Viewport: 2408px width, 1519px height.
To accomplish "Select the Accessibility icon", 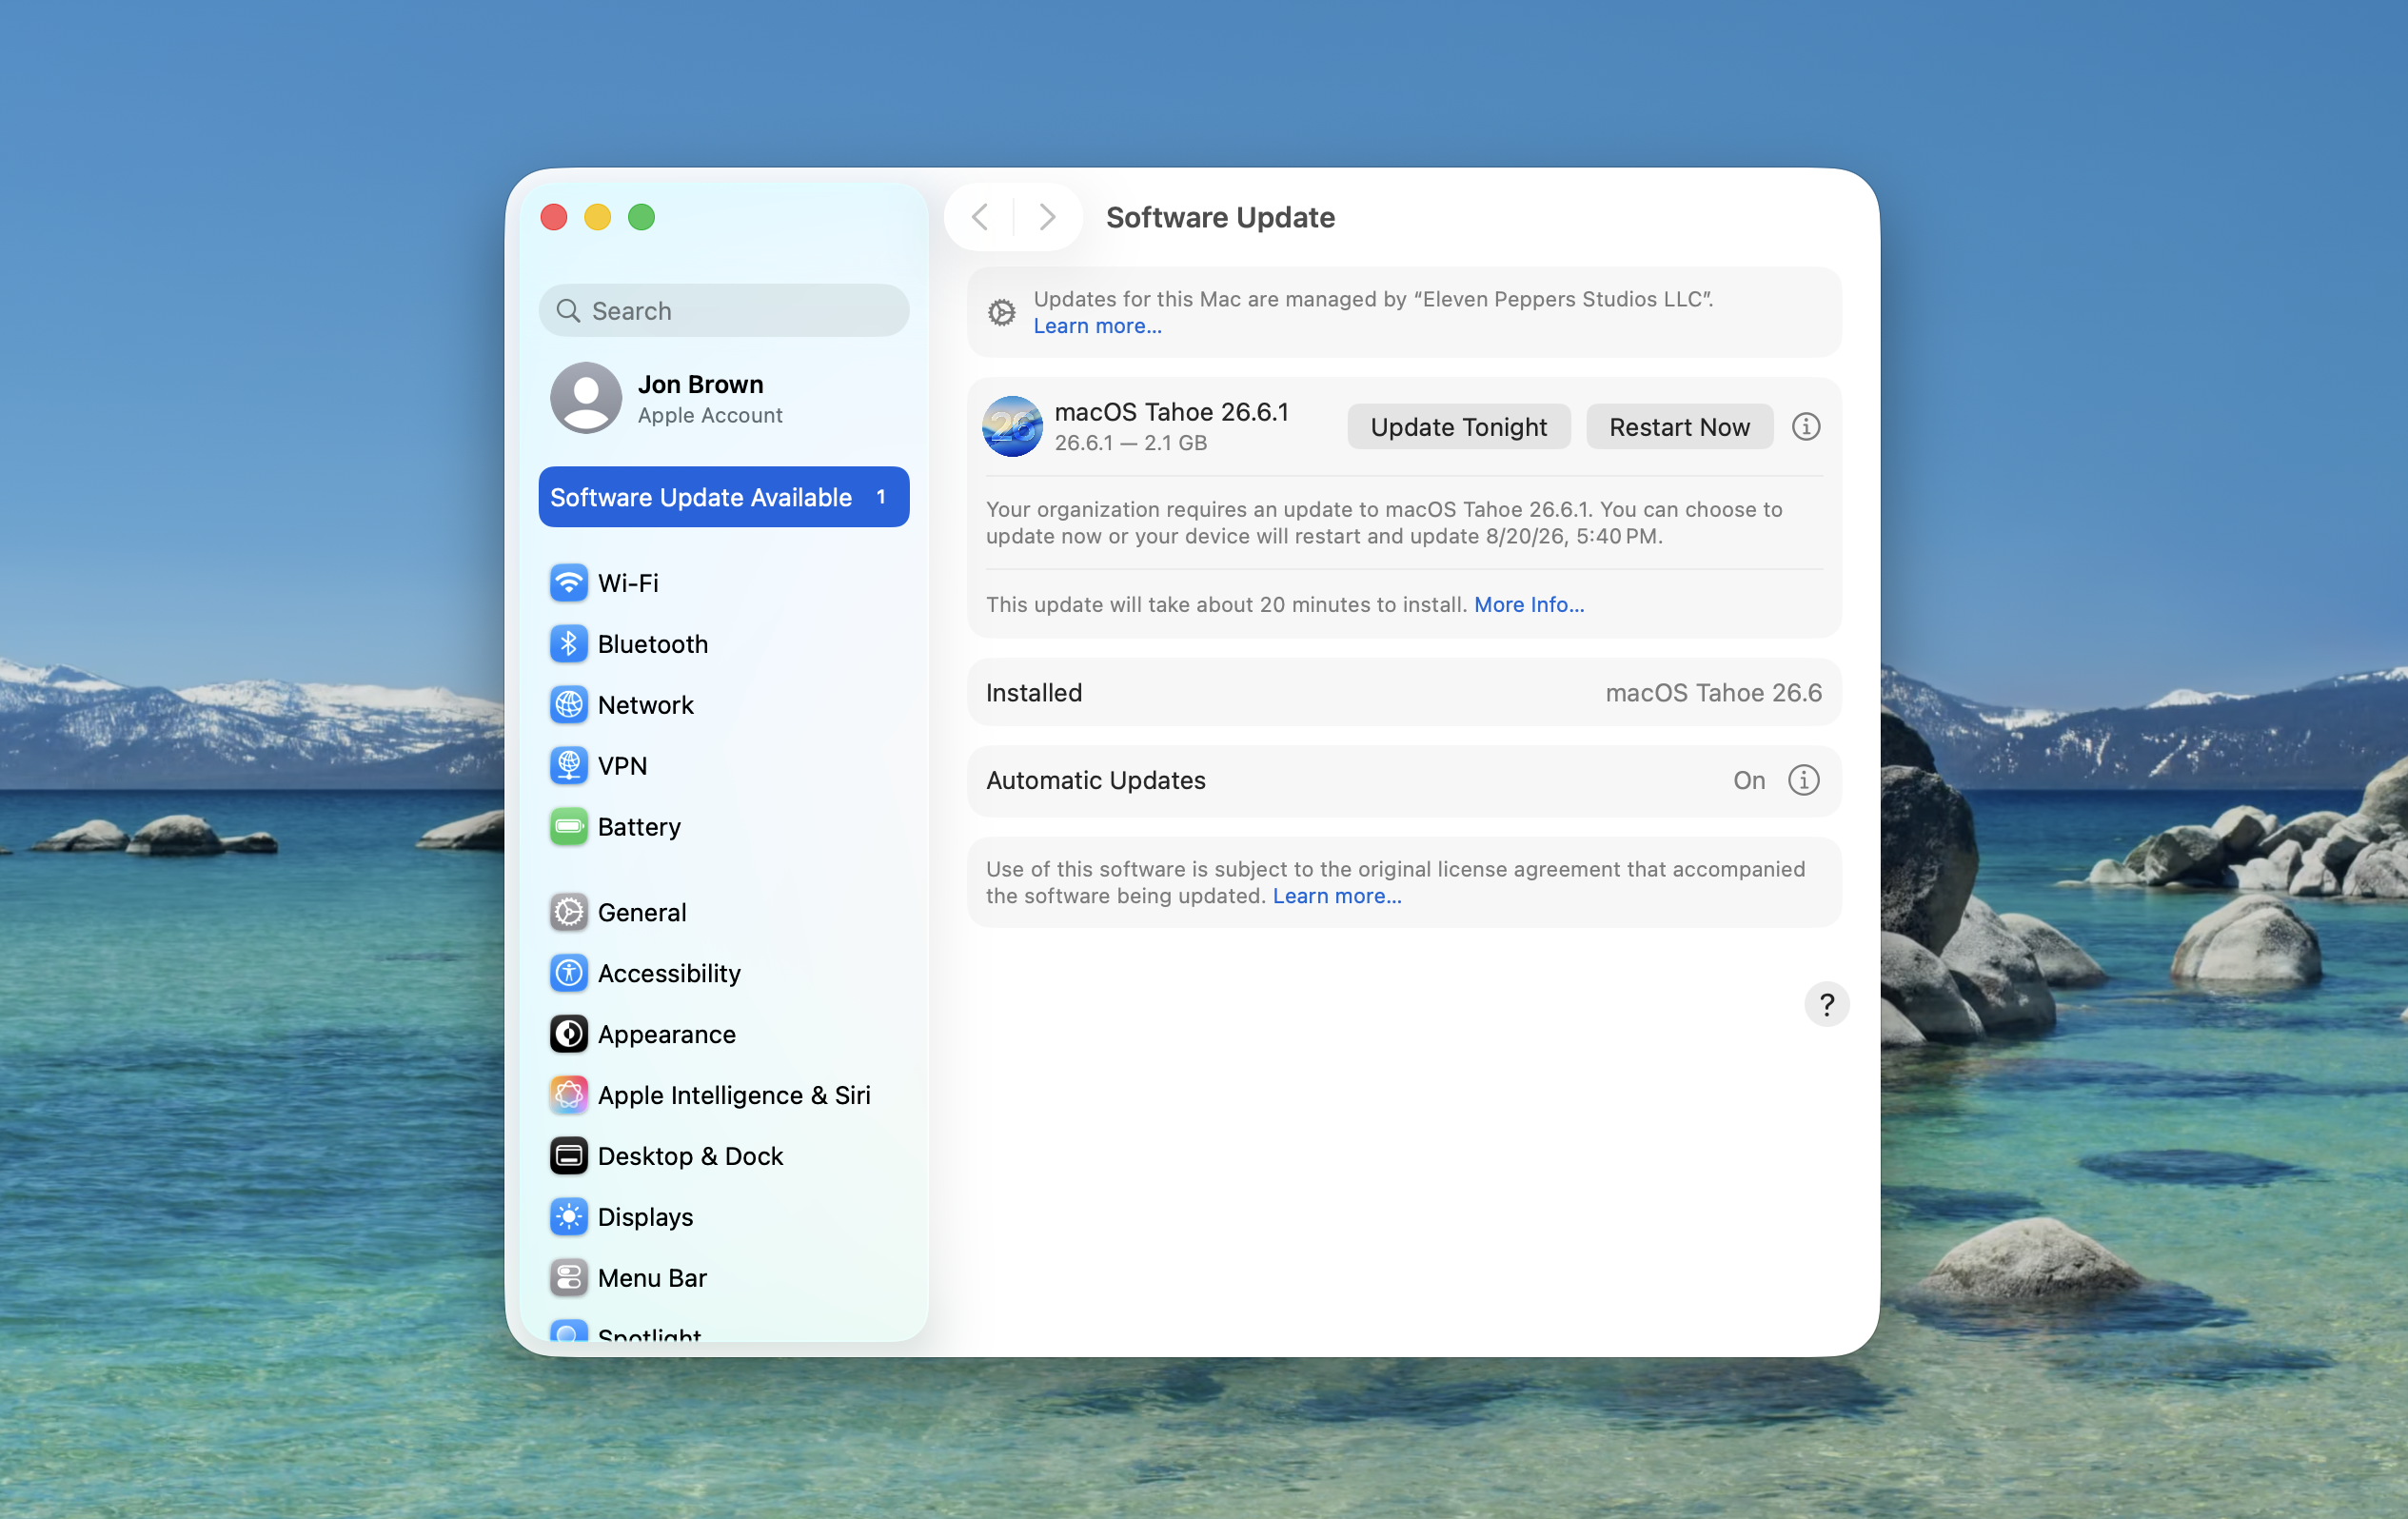I will point(568,974).
